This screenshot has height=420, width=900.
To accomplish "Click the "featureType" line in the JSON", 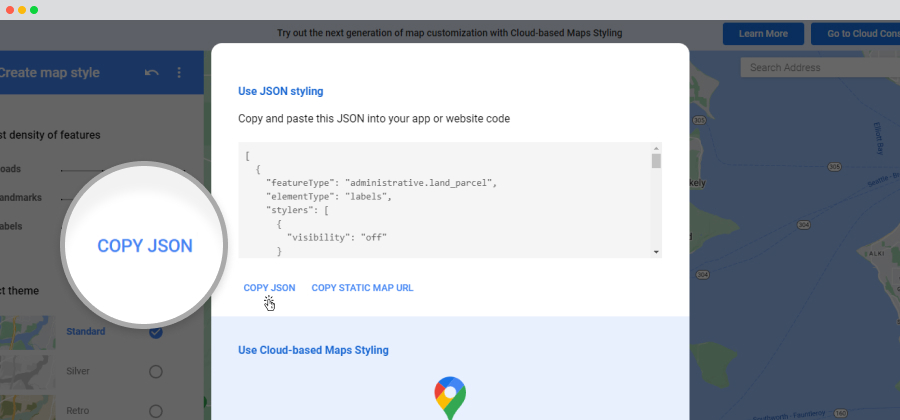I will tap(381, 184).
